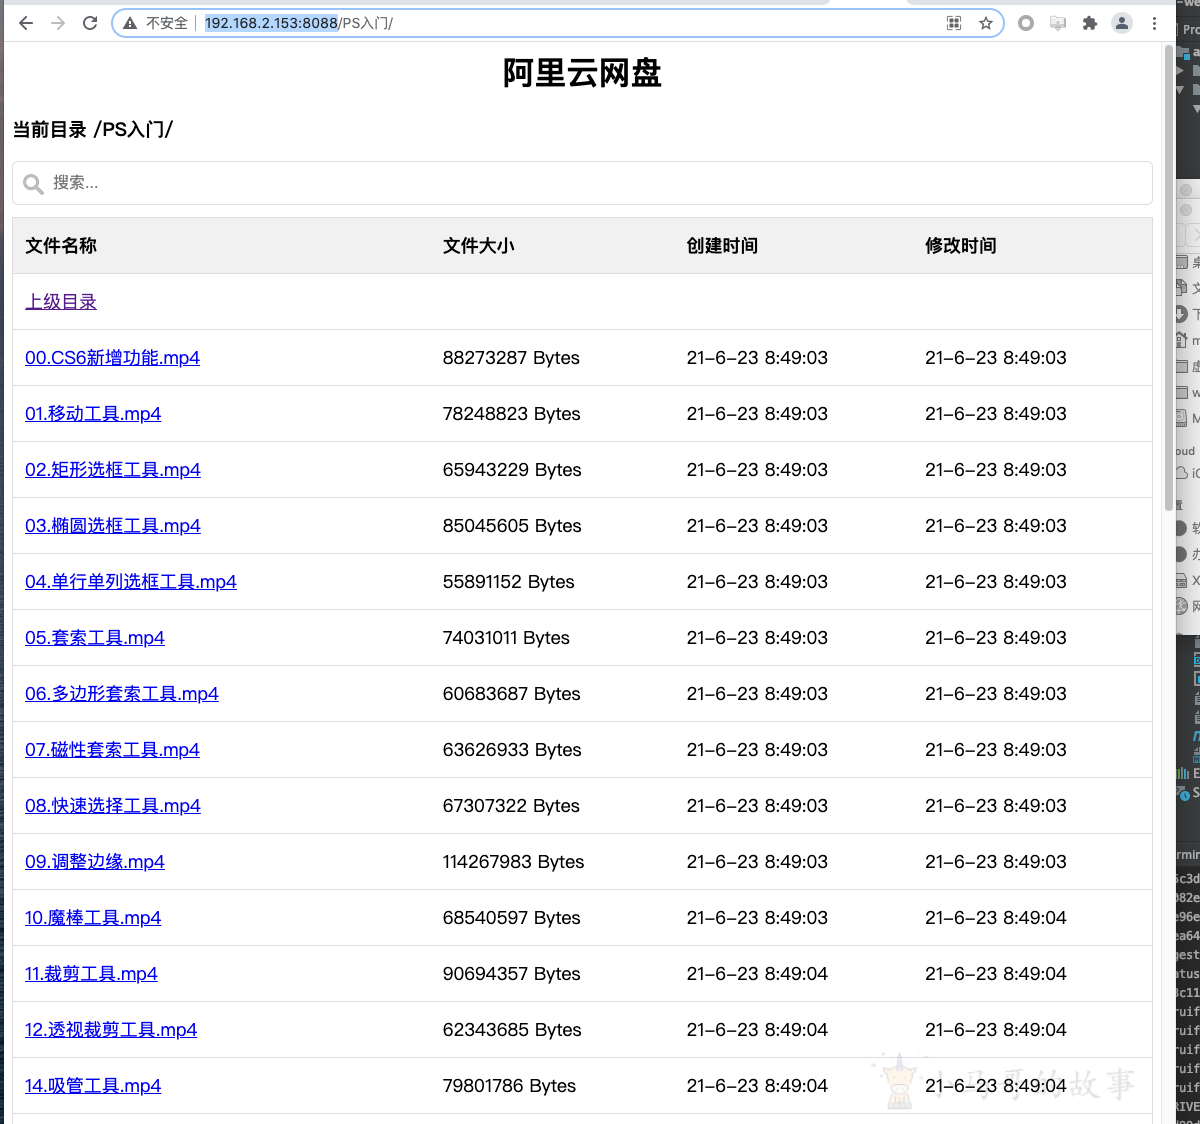
Task: Select size 85045605 Bytes
Action: point(512,526)
